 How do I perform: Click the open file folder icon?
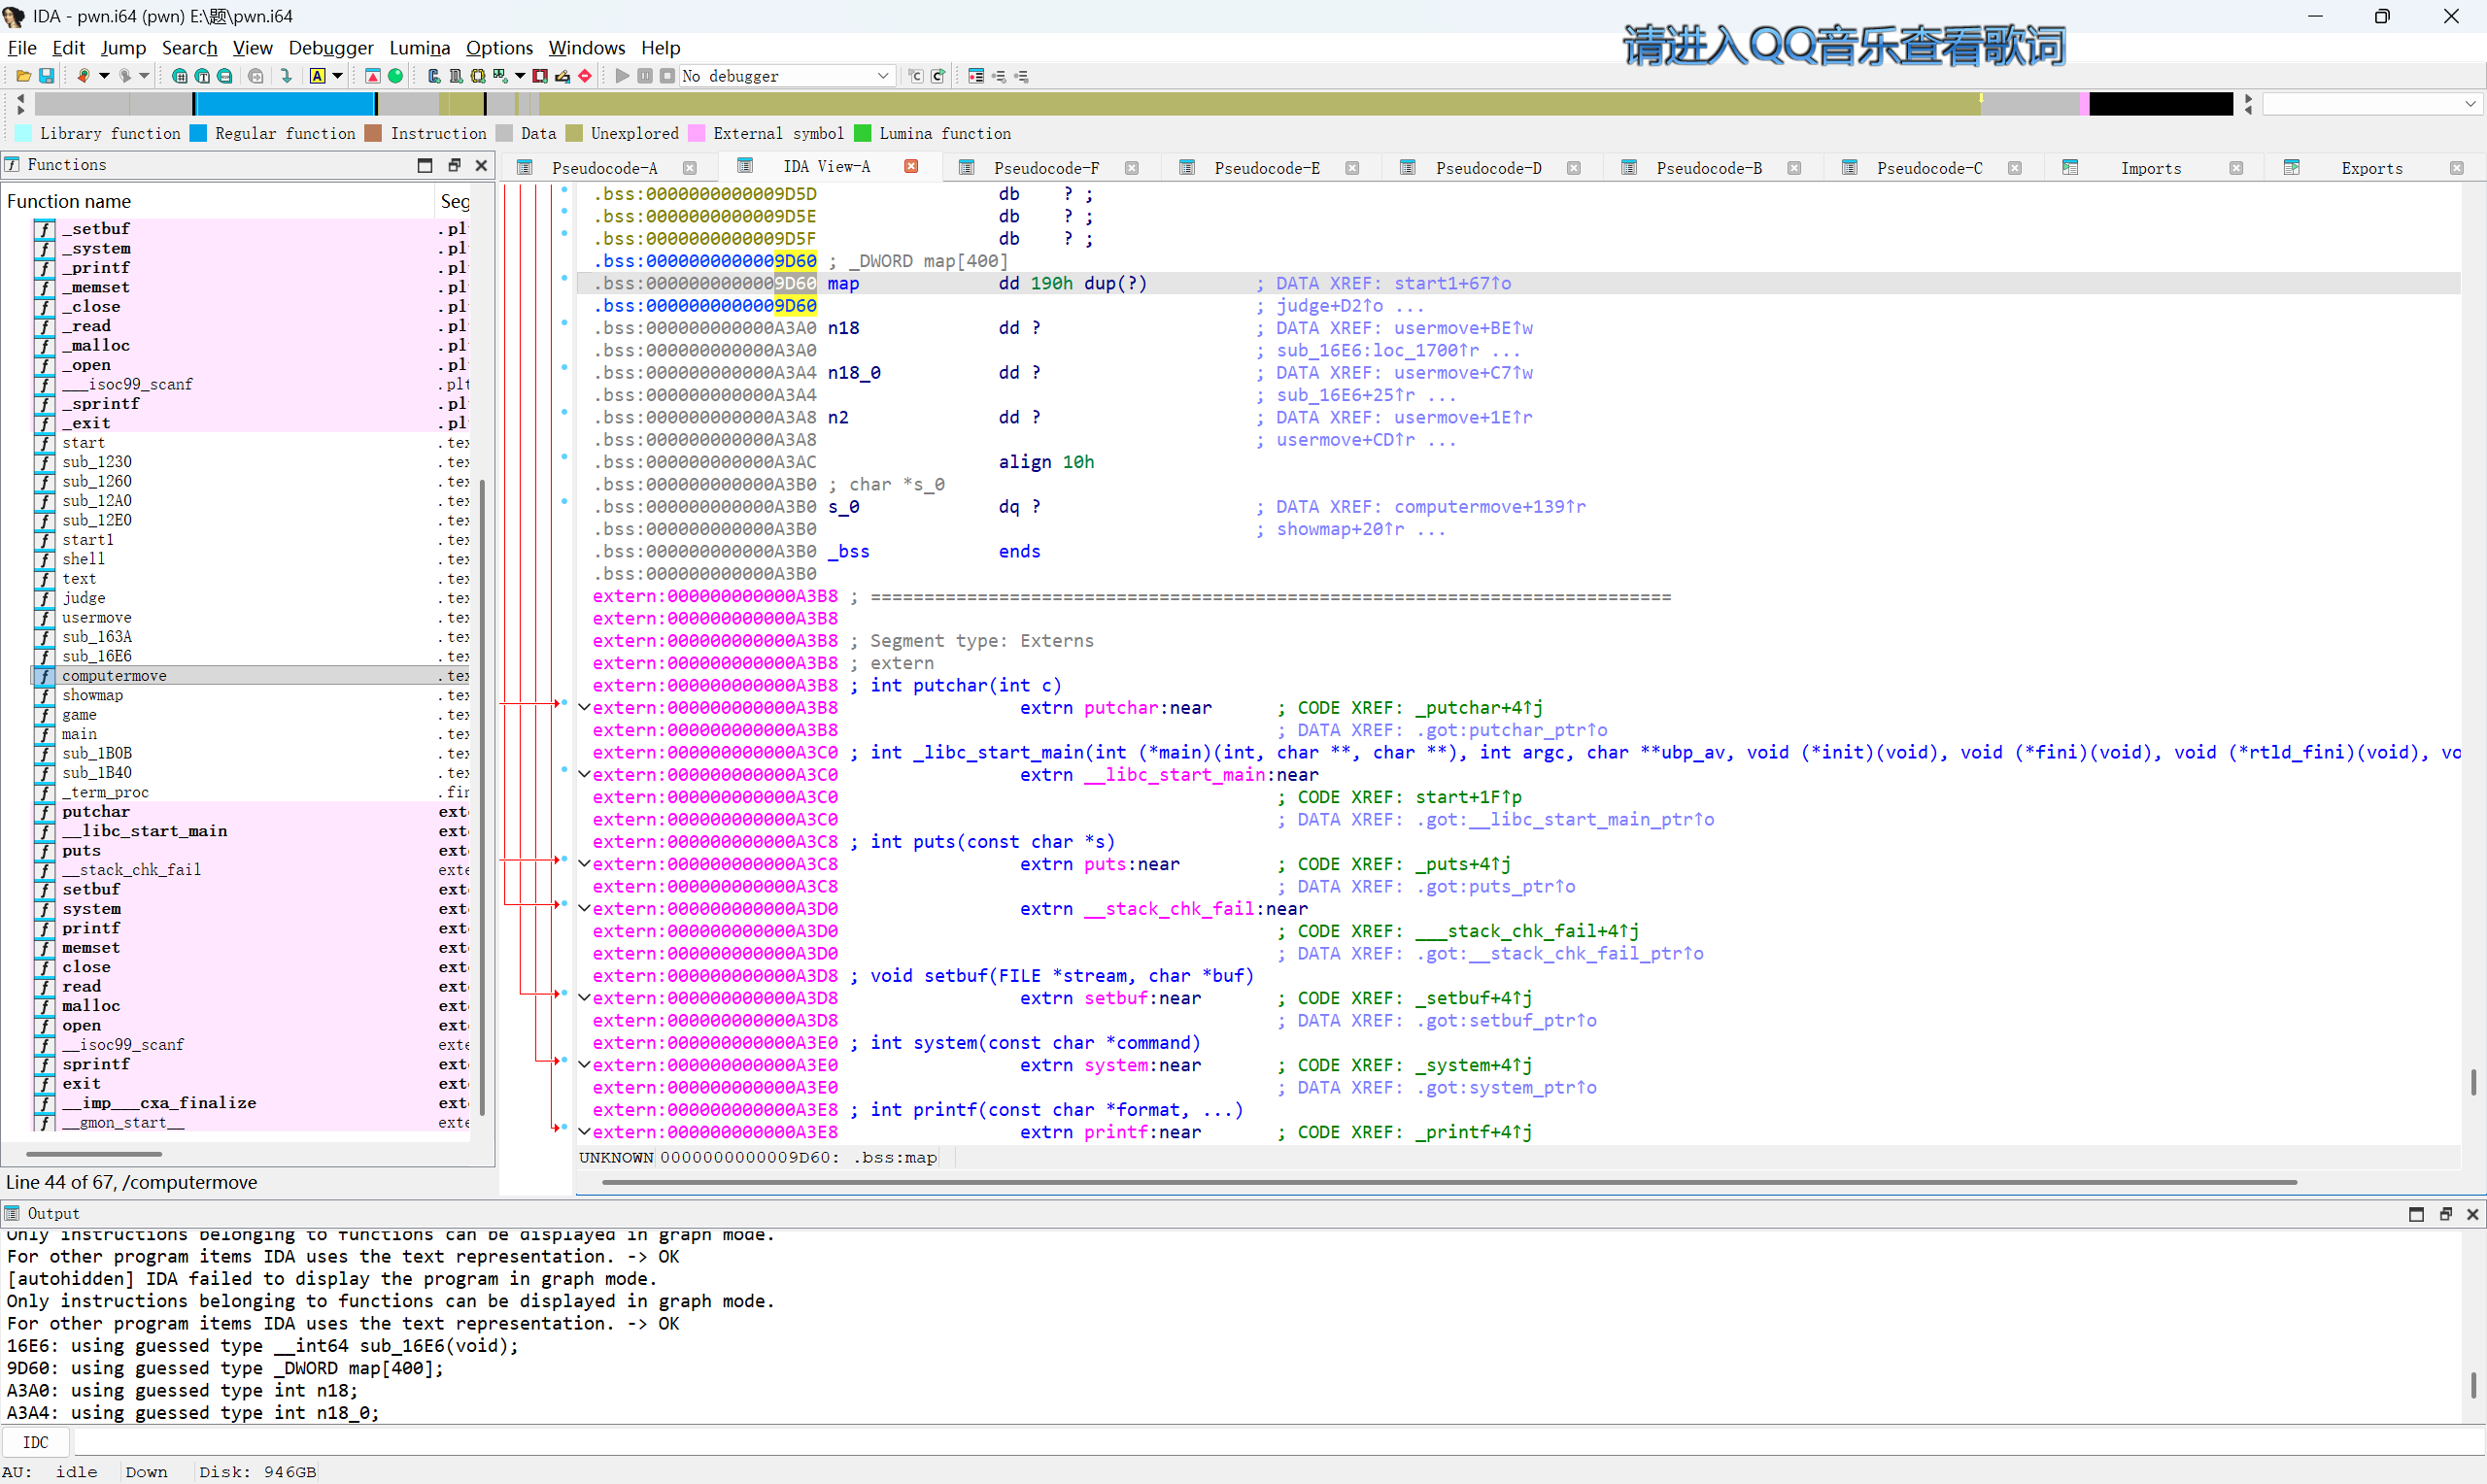click(23, 76)
